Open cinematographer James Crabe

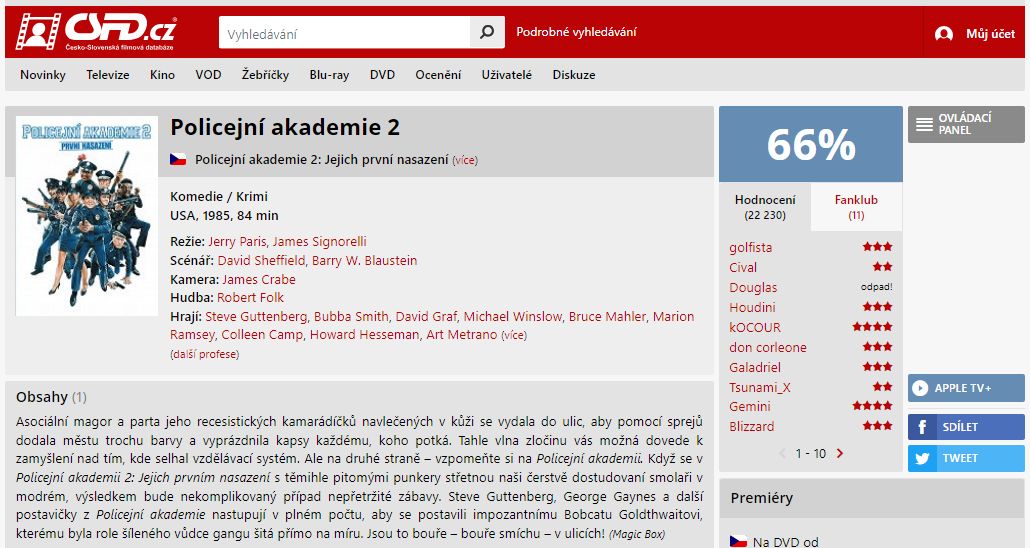259,280
